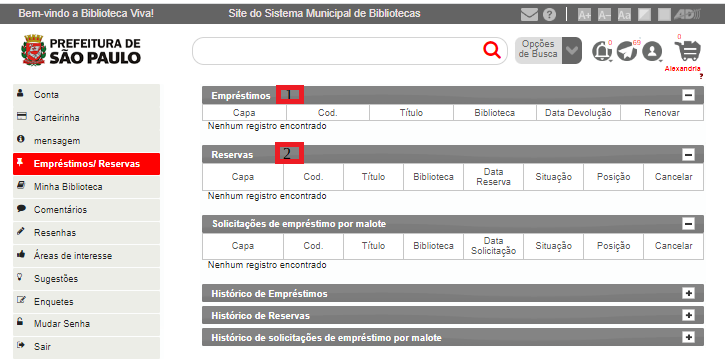725x364 pixels.
Task: Collapse the Empréstimos section
Action: point(688,95)
